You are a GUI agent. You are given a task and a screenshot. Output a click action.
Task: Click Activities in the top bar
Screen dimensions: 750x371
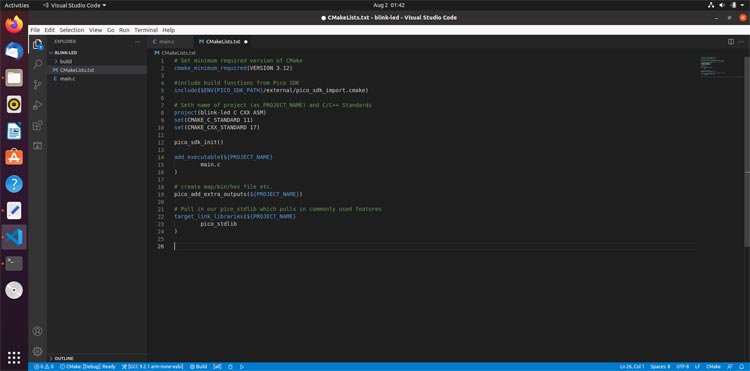(x=17, y=5)
